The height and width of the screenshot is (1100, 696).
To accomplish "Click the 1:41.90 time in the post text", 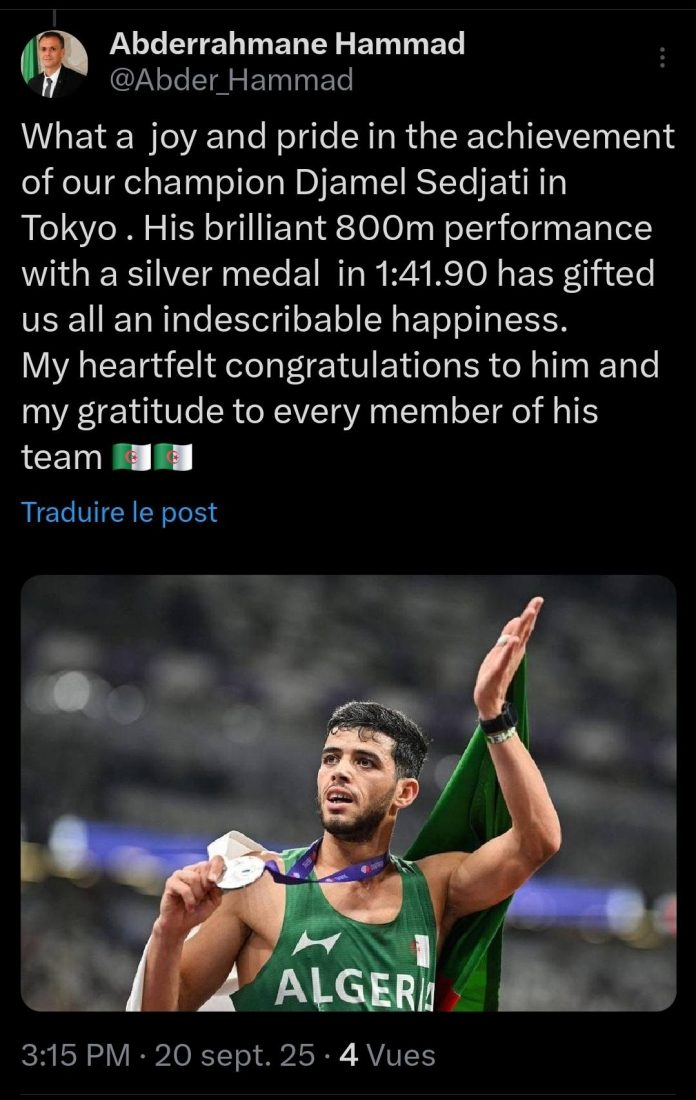I will [x=406, y=274].
